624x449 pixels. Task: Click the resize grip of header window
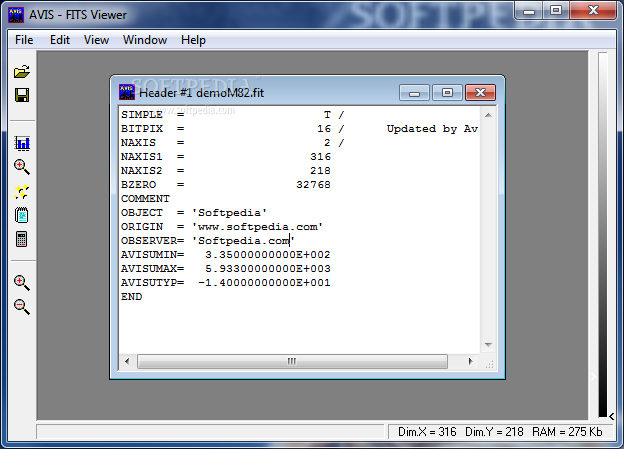489,364
